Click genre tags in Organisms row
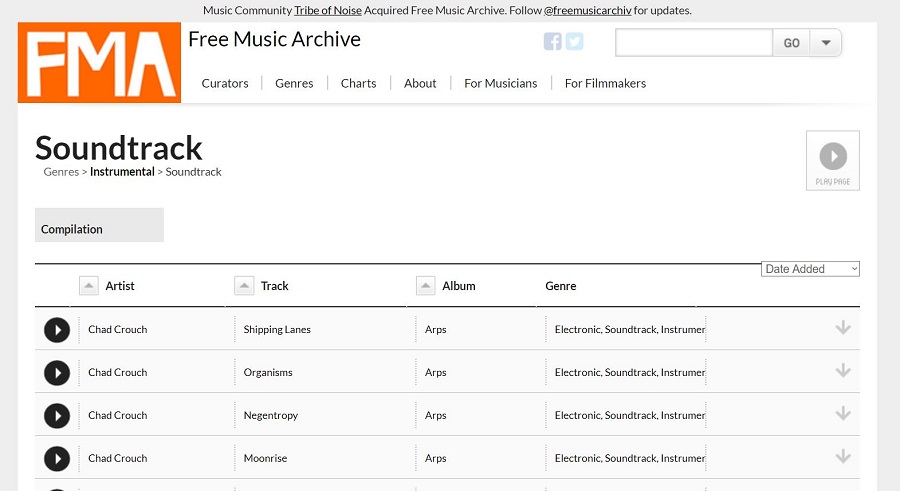 click(x=630, y=372)
